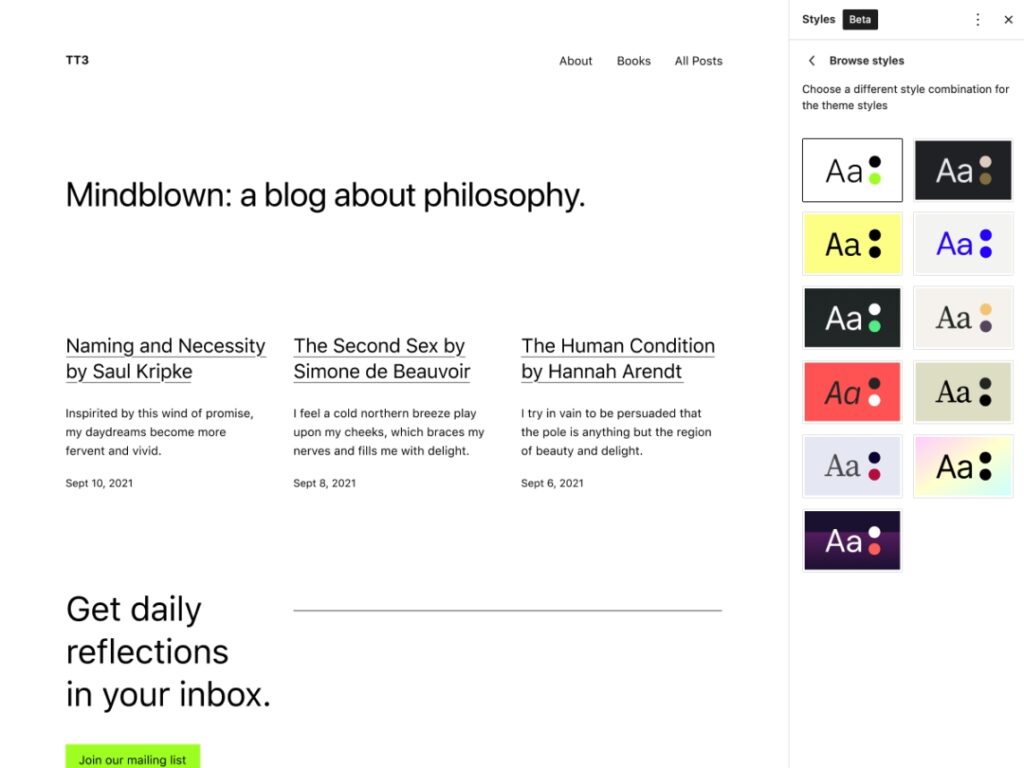Open the About page from navigation

(575, 61)
